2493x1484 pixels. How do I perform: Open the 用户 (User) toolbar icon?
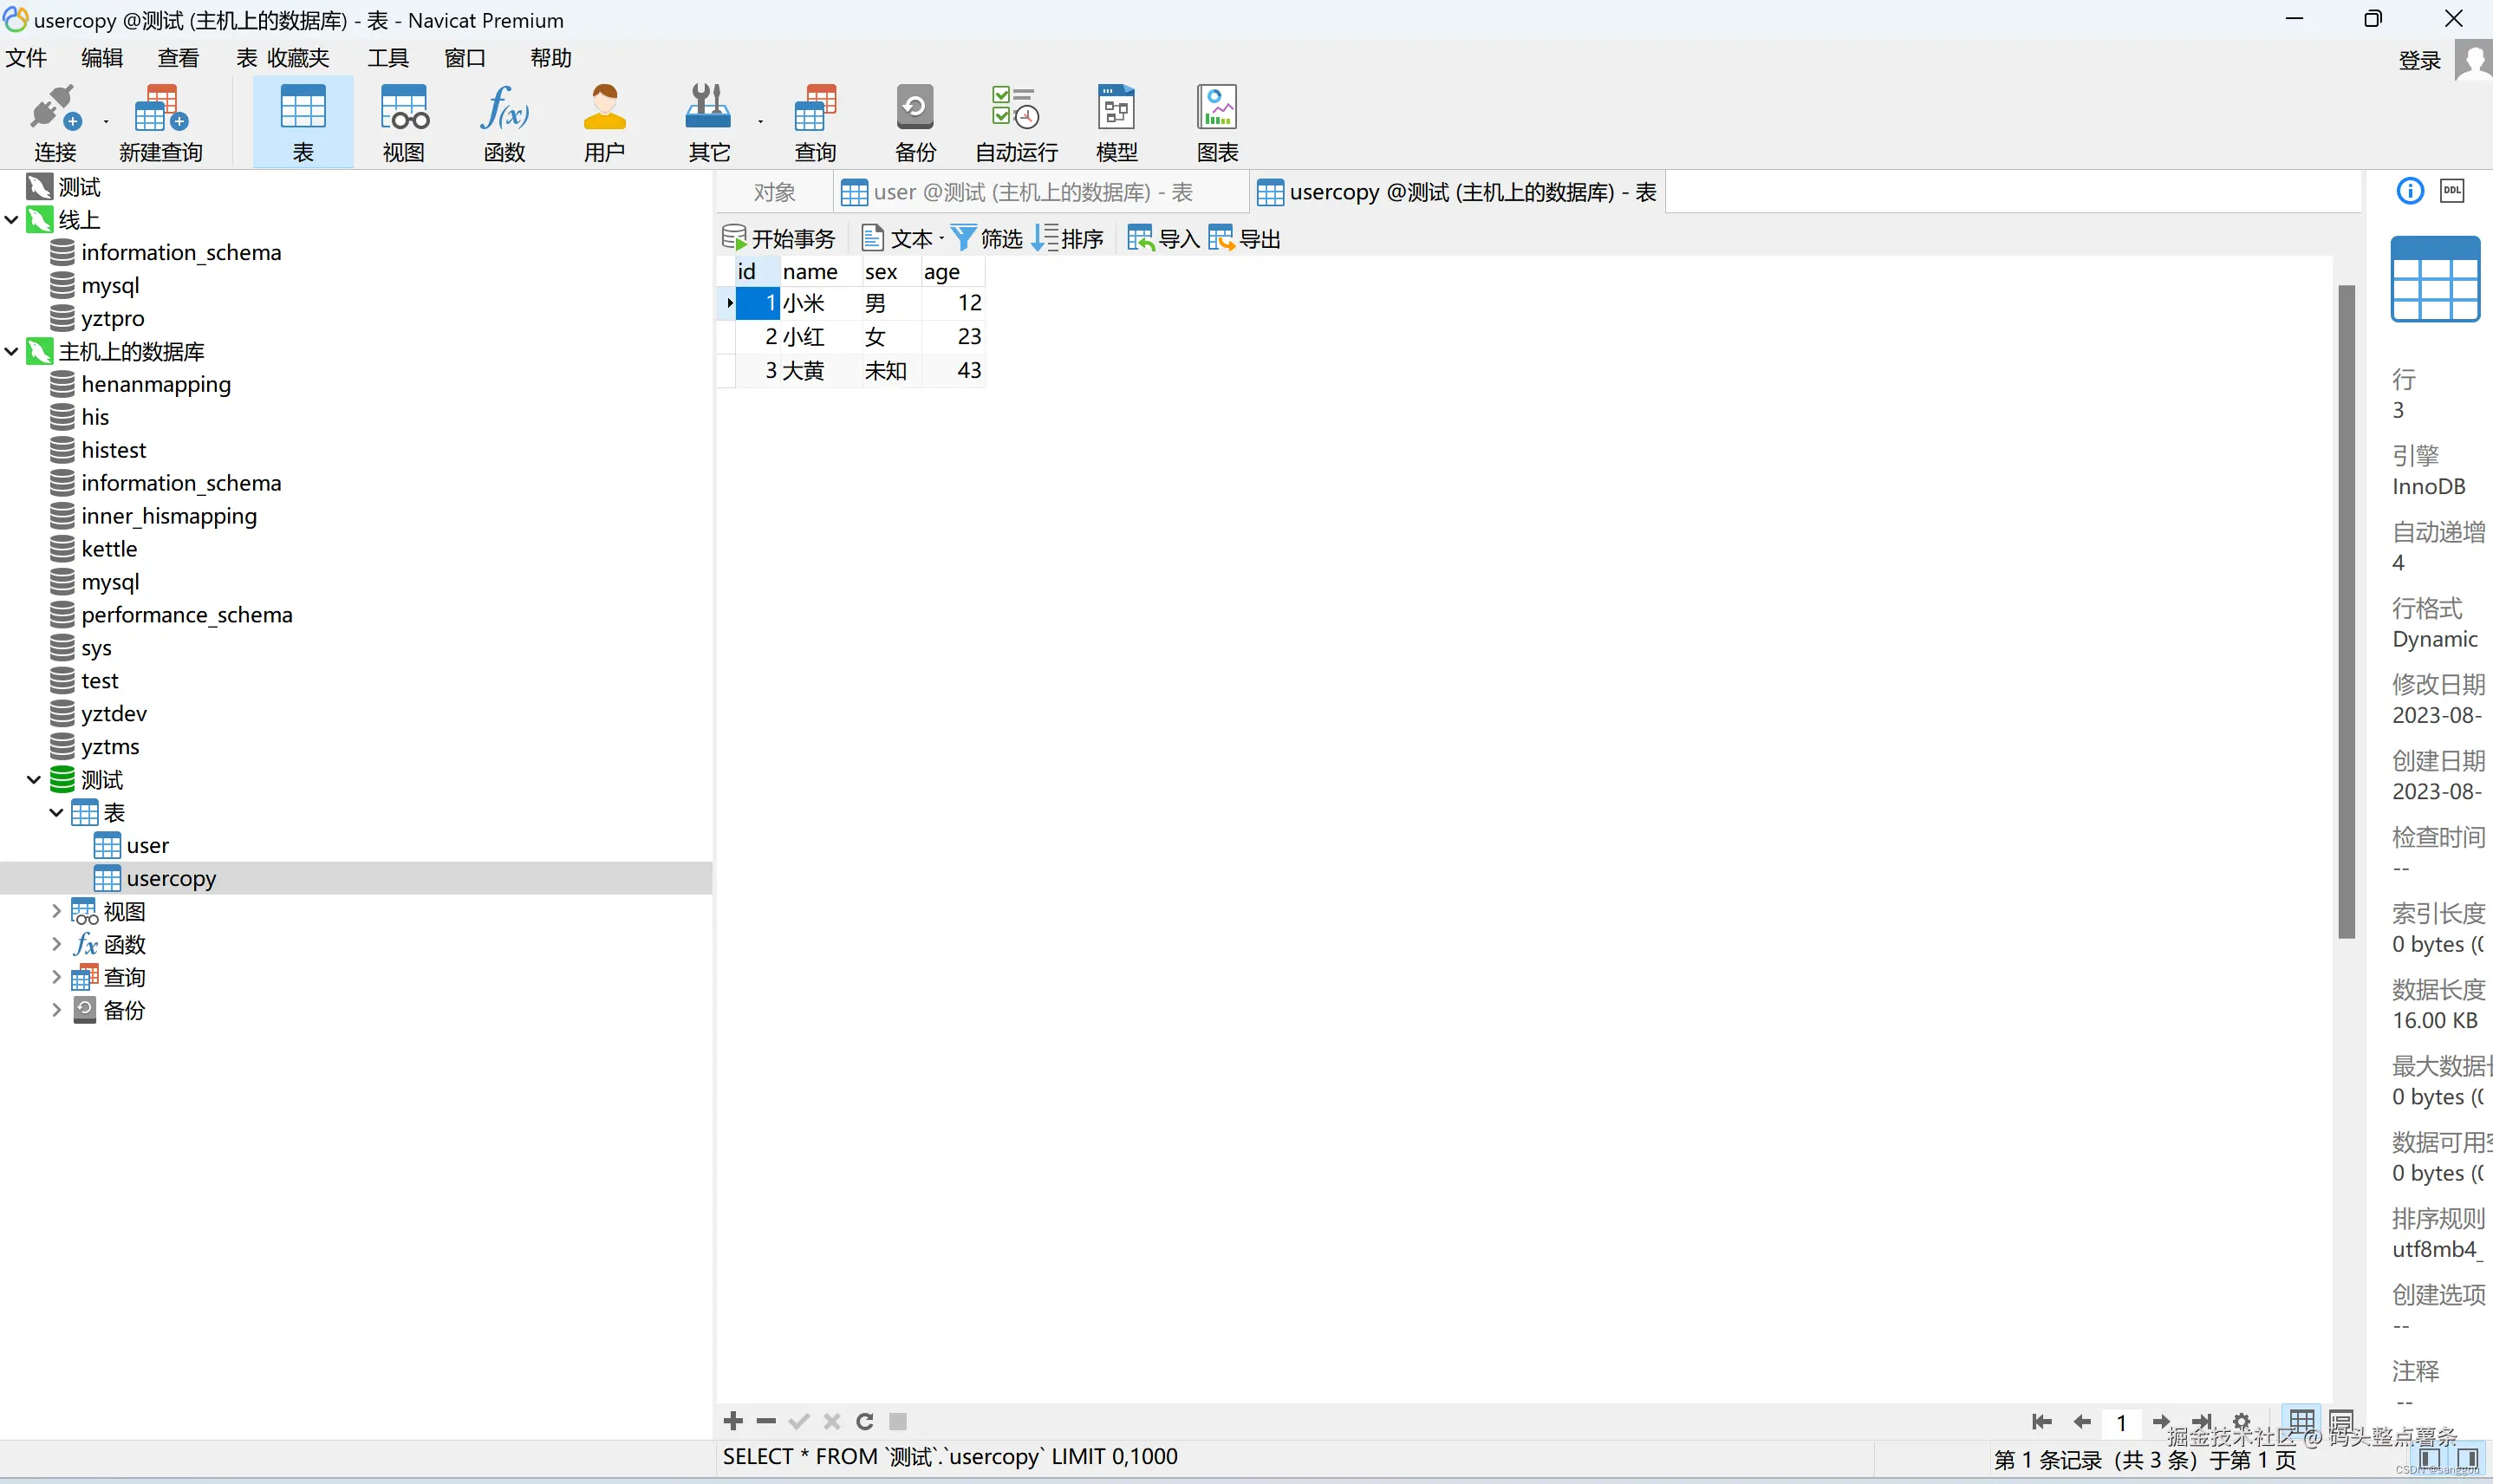[x=604, y=122]
